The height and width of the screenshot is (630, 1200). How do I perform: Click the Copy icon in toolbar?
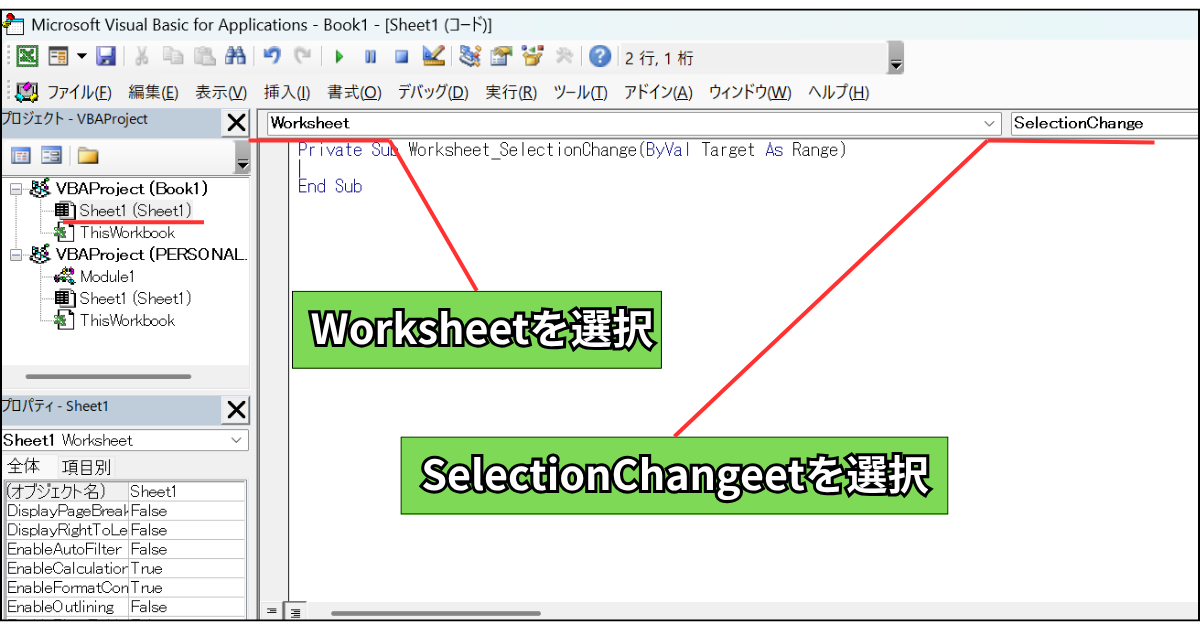[x=173, y=57]
